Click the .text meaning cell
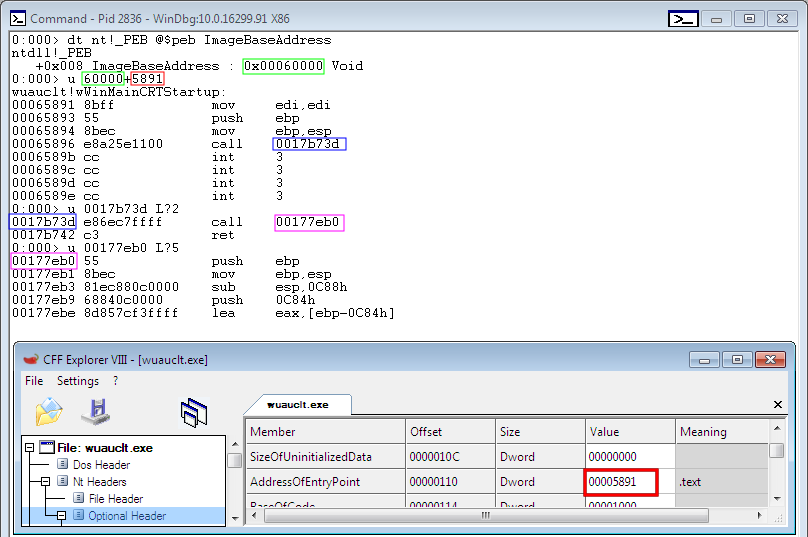The height and width of the screenshot is (537, 808). point(721,482)
